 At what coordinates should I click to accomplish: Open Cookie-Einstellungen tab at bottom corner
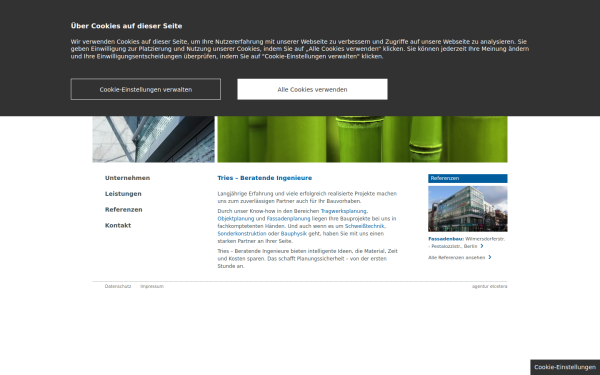click(565, 367)
